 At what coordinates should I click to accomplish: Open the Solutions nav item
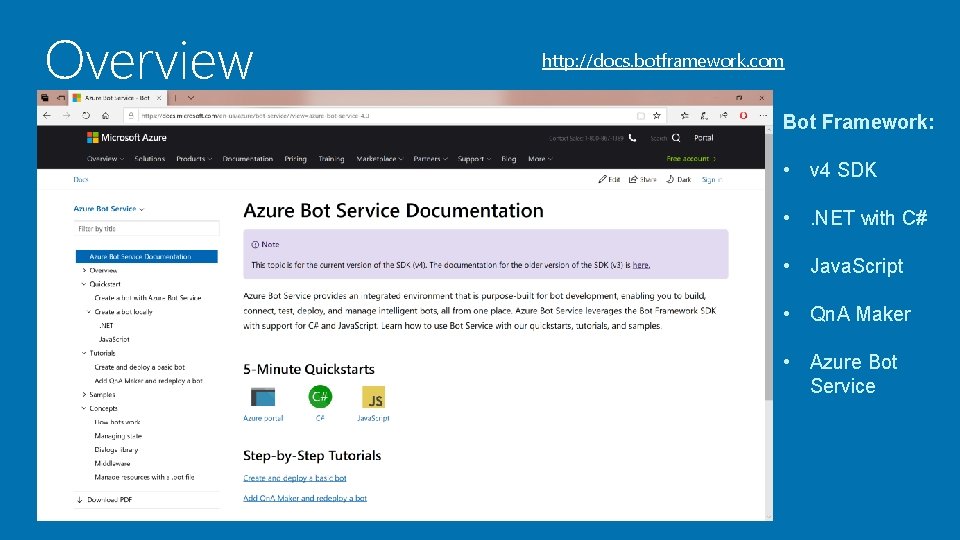point(149,159)
